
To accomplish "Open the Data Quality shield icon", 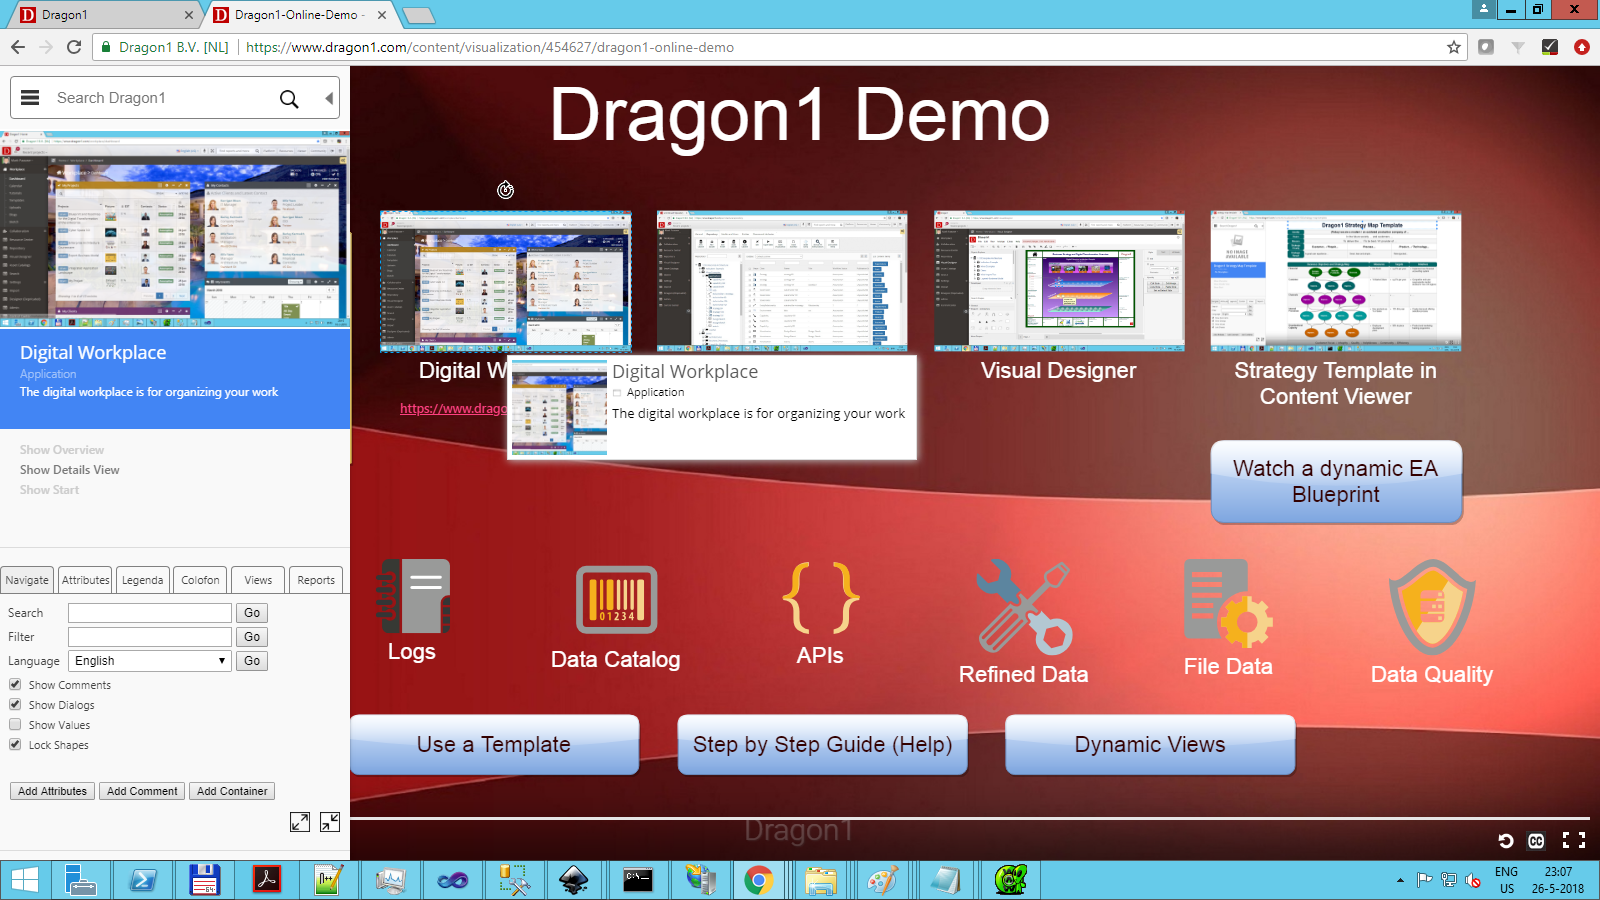I will click(1432, 606).
